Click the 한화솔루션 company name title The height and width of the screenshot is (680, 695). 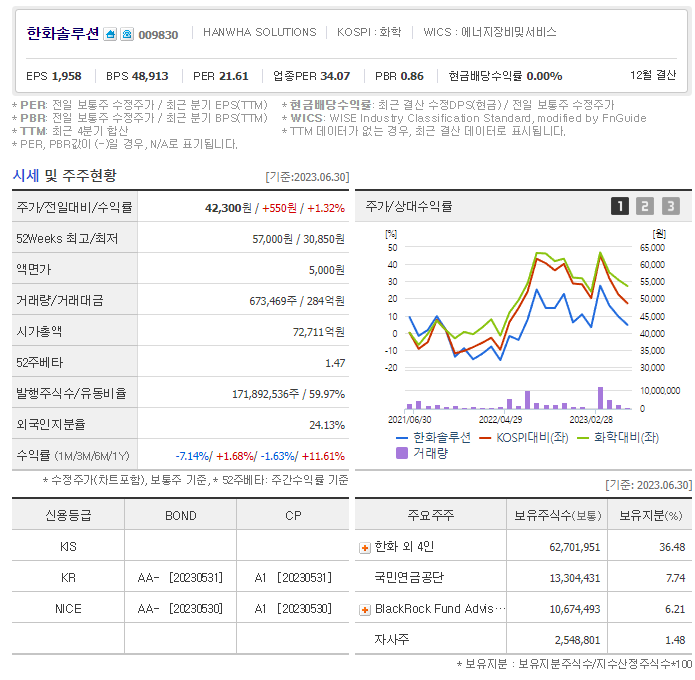62,34
